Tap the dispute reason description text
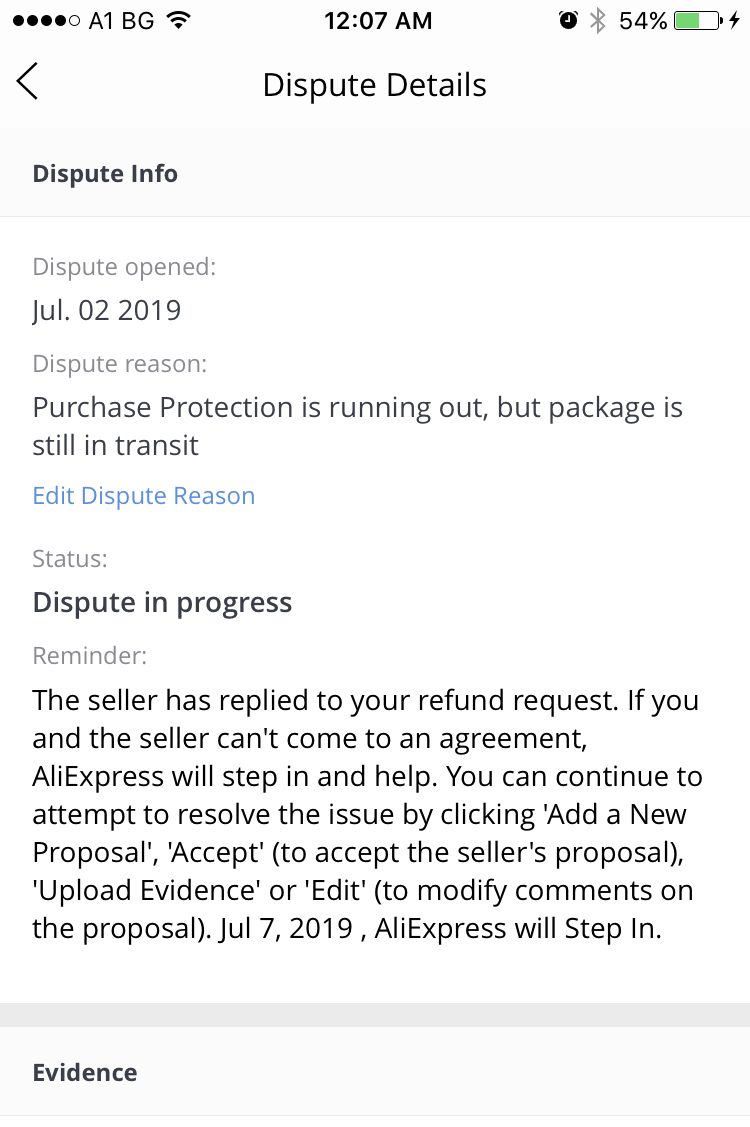 point(357,426)
